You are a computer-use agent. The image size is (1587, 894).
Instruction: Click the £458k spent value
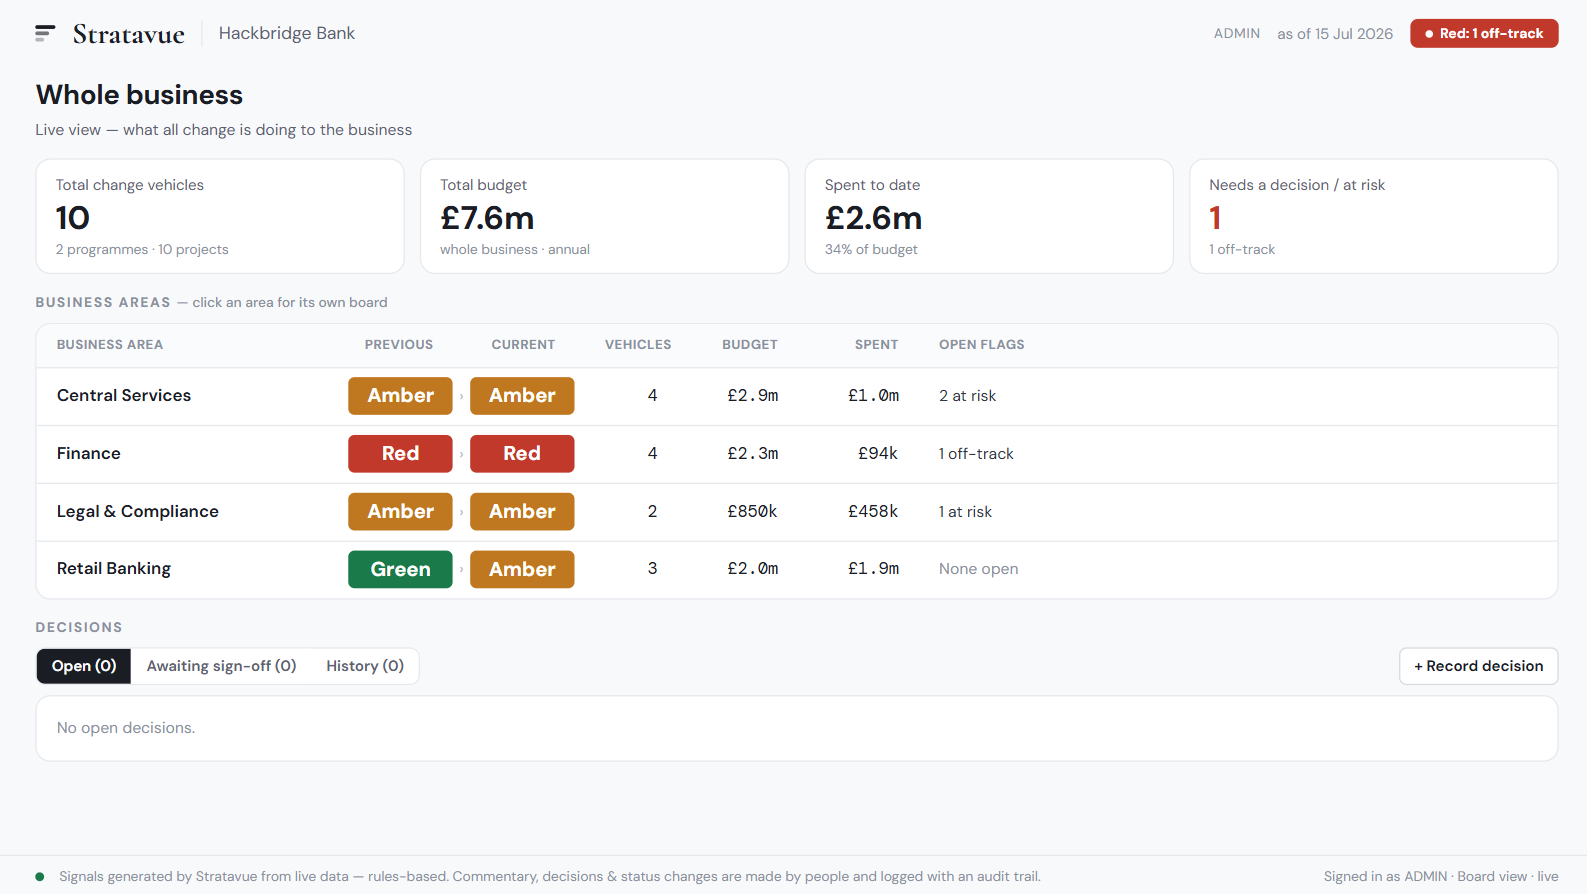point(873,512)
